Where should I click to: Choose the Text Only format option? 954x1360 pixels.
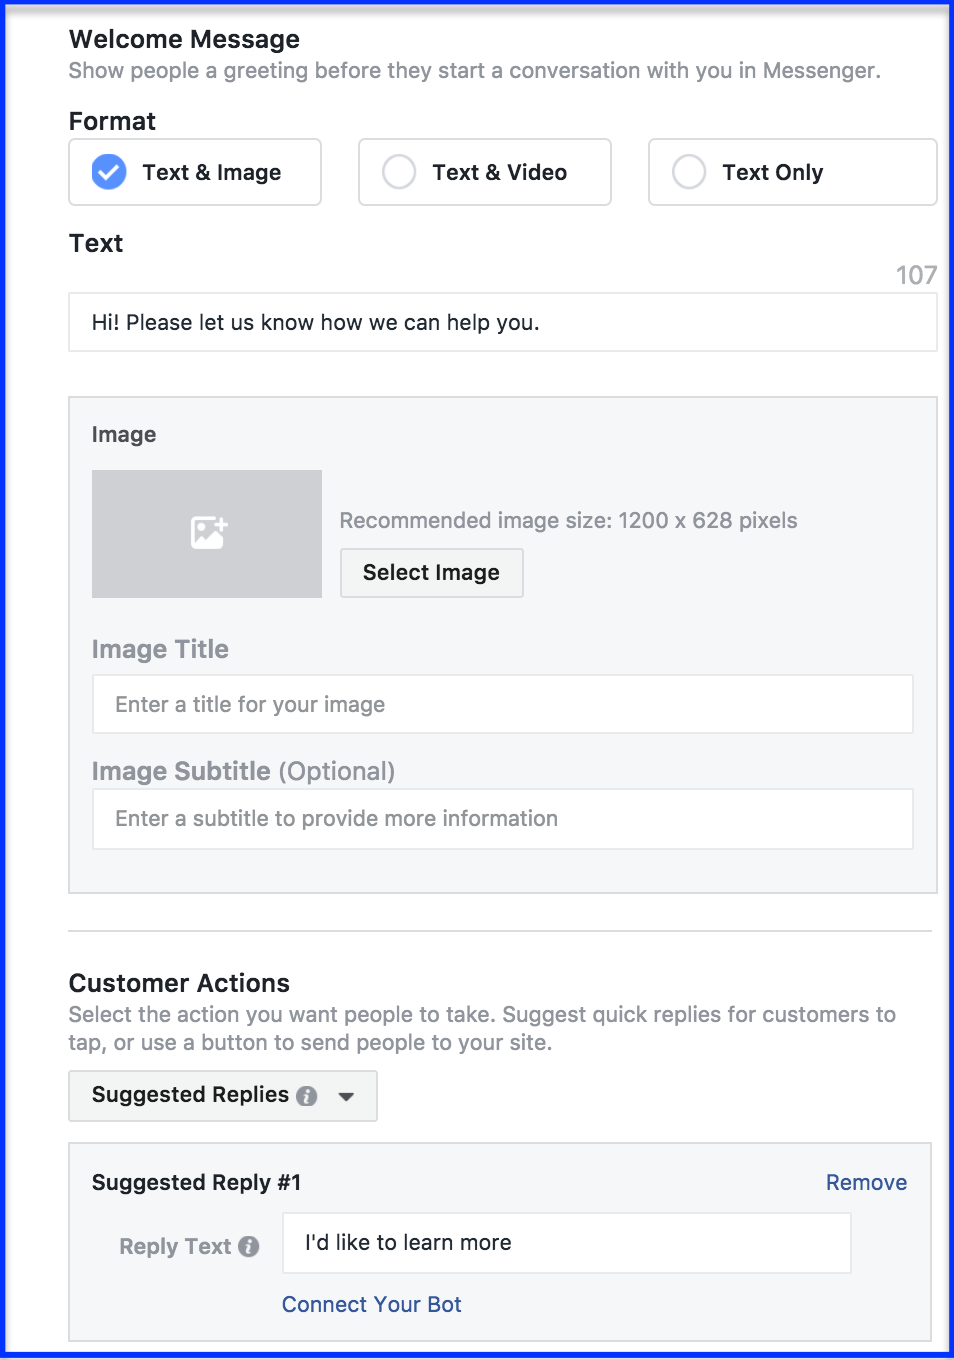point(793,172)
